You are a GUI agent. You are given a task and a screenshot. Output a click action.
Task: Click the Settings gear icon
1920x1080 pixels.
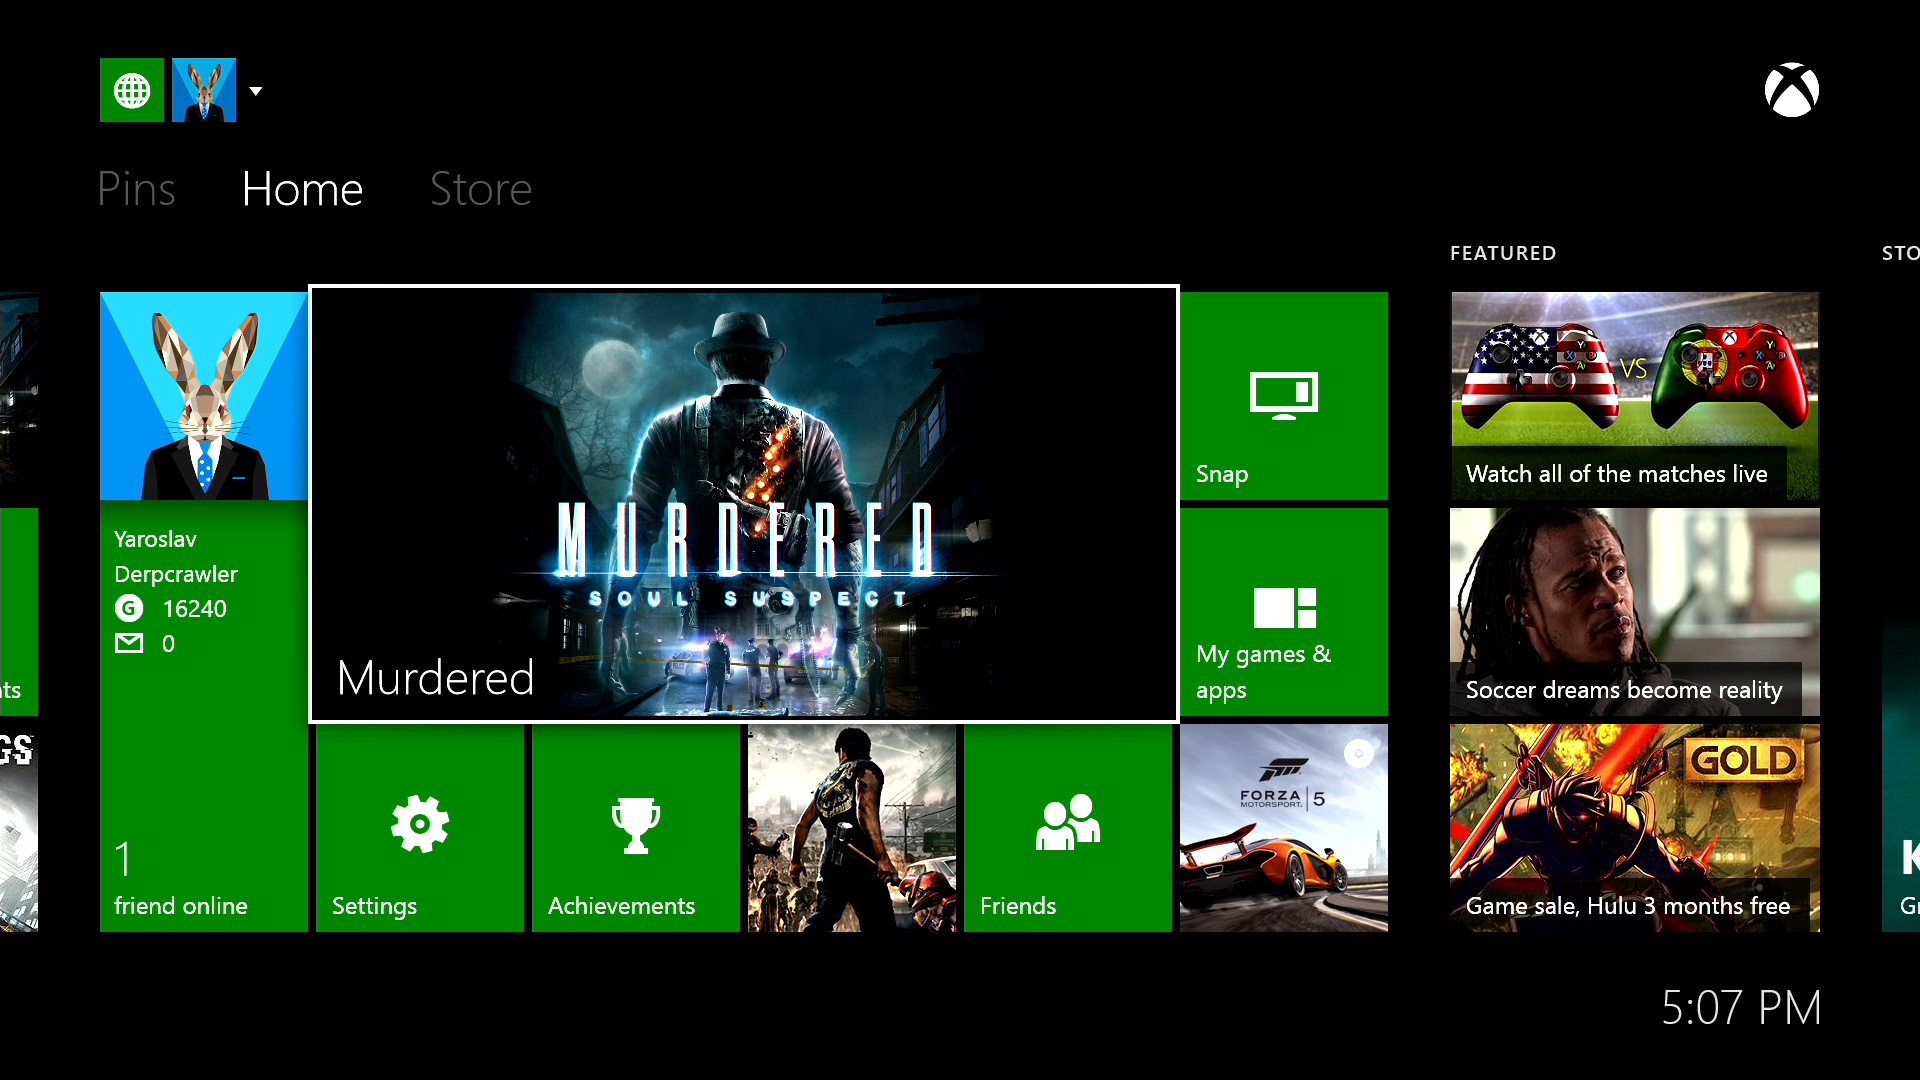(420, 824)
